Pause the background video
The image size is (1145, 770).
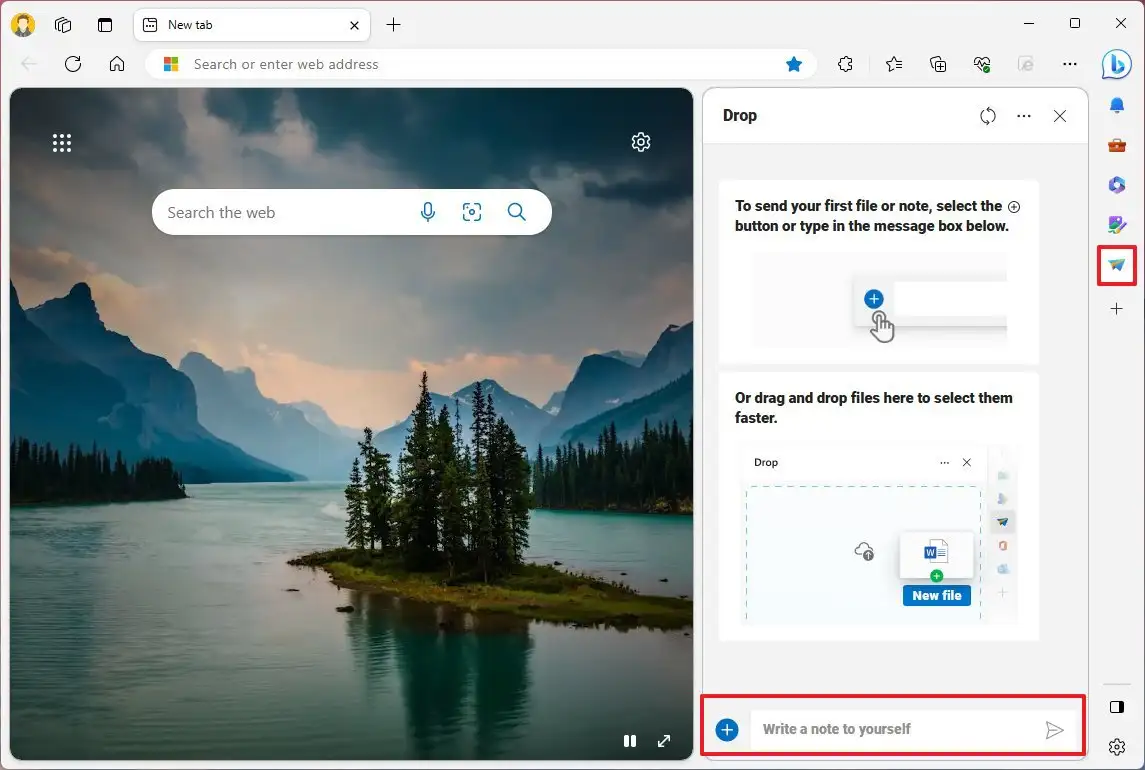pyautogui.click(x=630, y=740)
